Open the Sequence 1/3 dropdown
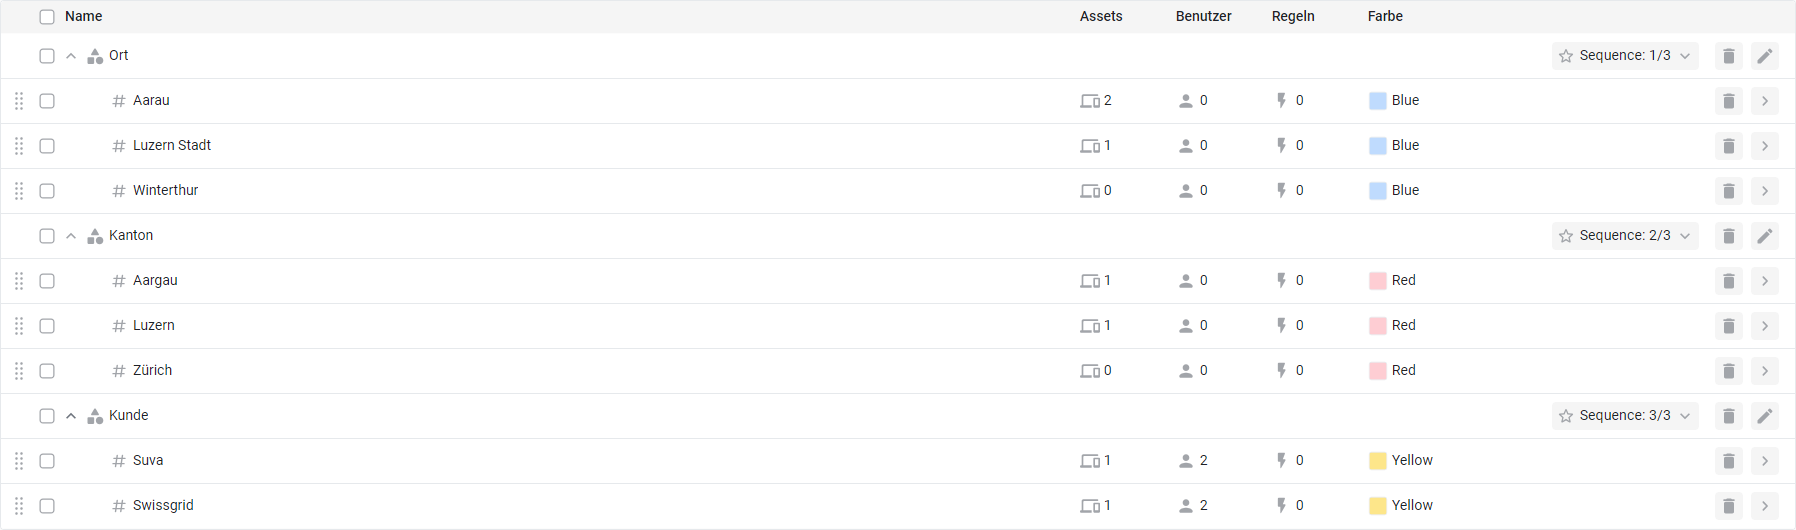This screenshot has width=1796, height=530. (x=1624, y=56)
